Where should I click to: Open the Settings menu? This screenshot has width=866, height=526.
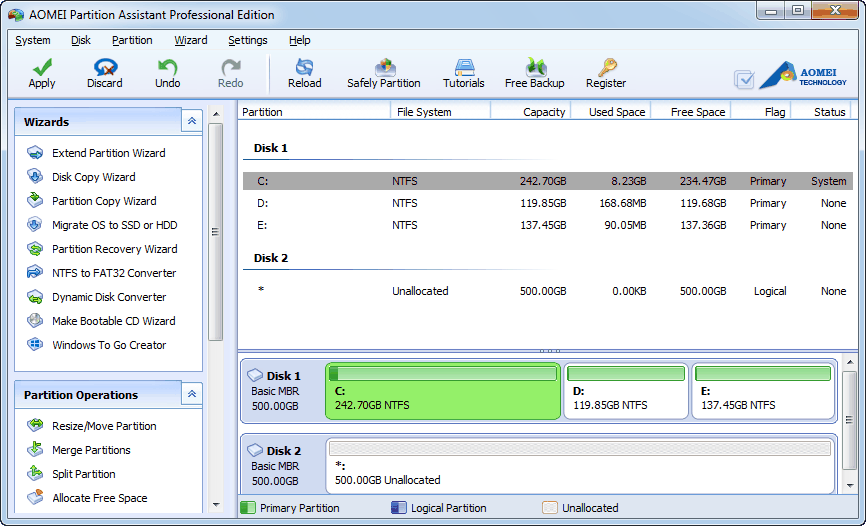[247, 40]
